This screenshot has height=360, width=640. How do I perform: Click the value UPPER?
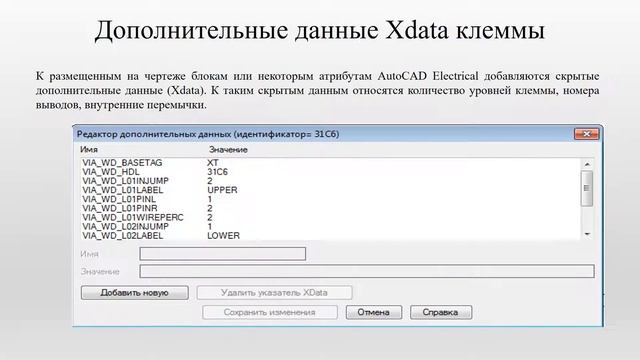222,190
